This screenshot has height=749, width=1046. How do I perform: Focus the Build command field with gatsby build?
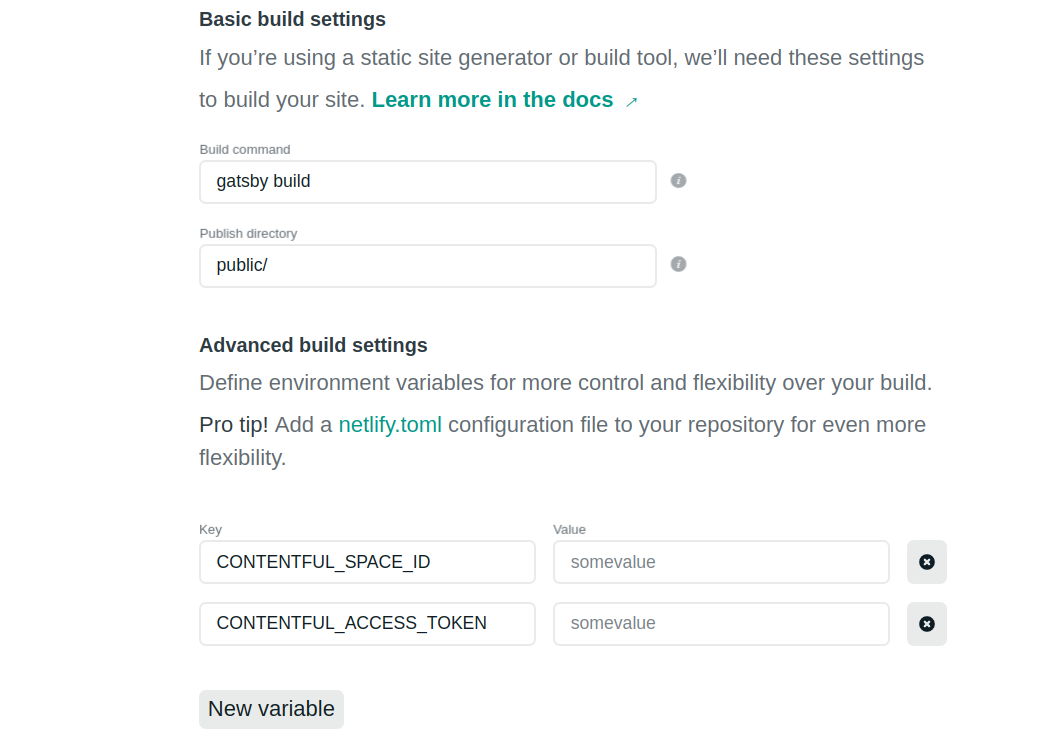(427, 182)
